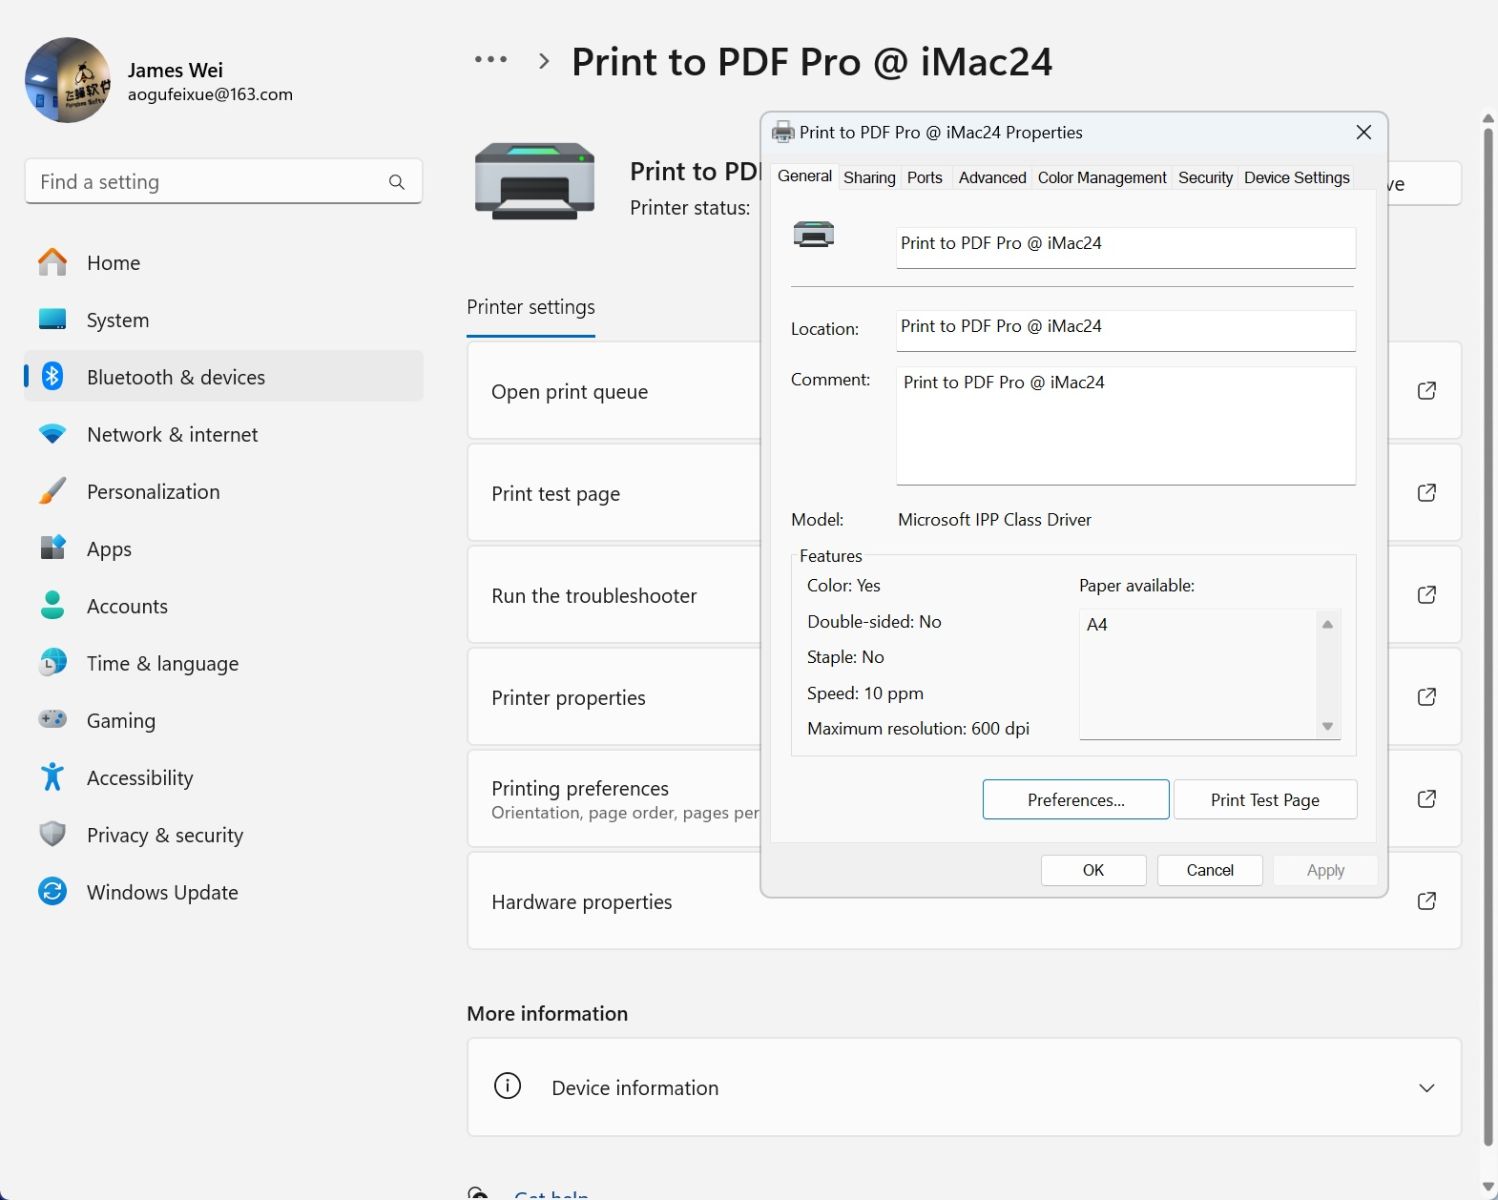Screen dimensions: 1498x1200
Task: Select the Gaming controller icon
Action: click(52, 719)
